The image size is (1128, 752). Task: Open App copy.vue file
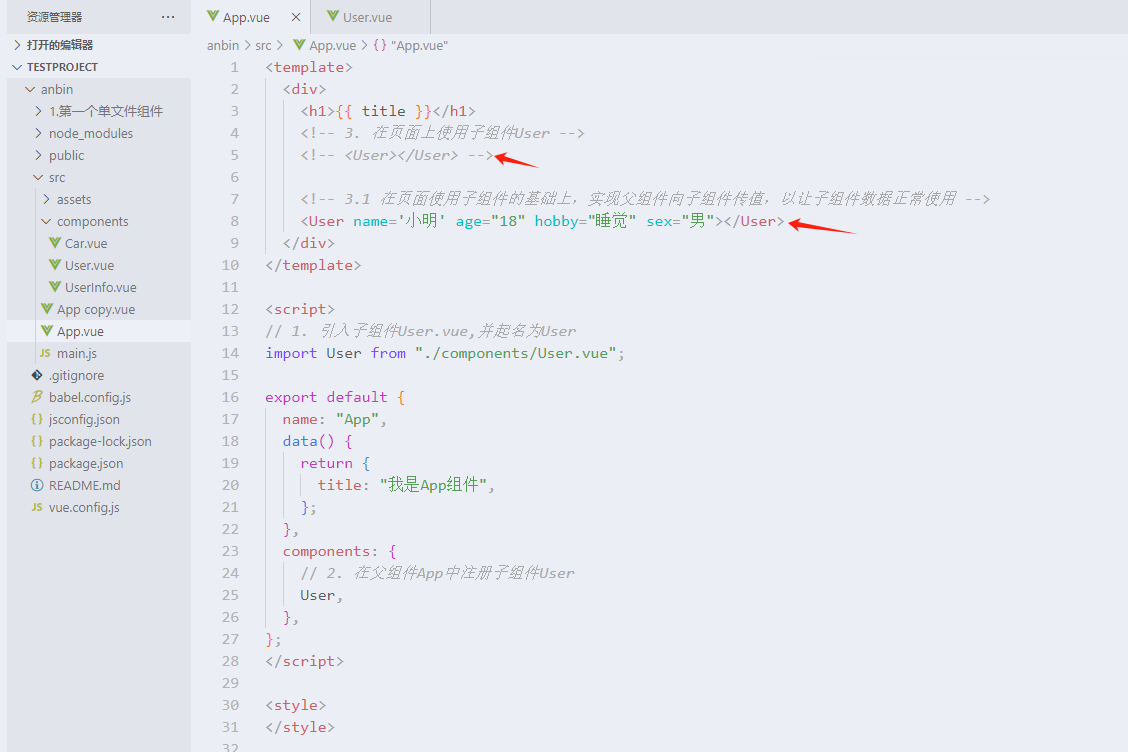(99, 309)
